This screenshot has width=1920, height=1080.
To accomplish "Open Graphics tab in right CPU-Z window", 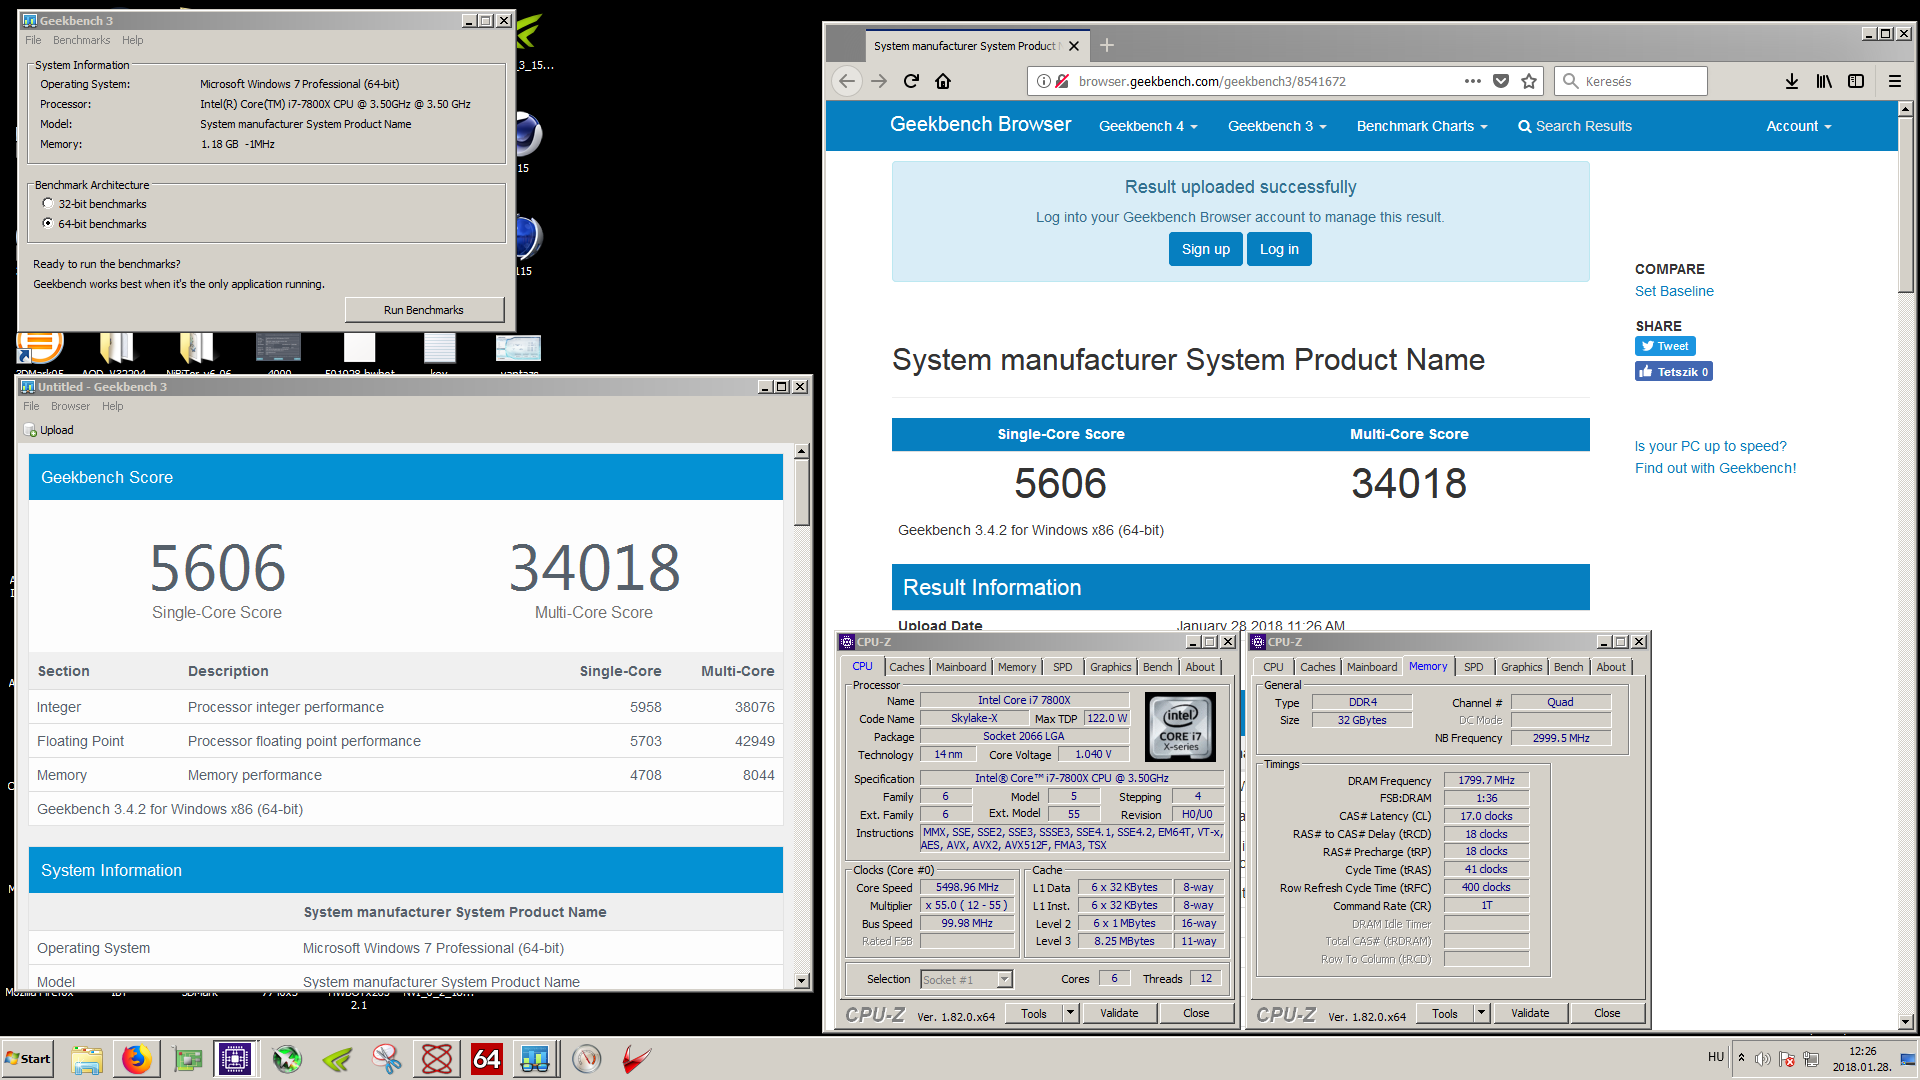I will click(x=1521, y=667).
